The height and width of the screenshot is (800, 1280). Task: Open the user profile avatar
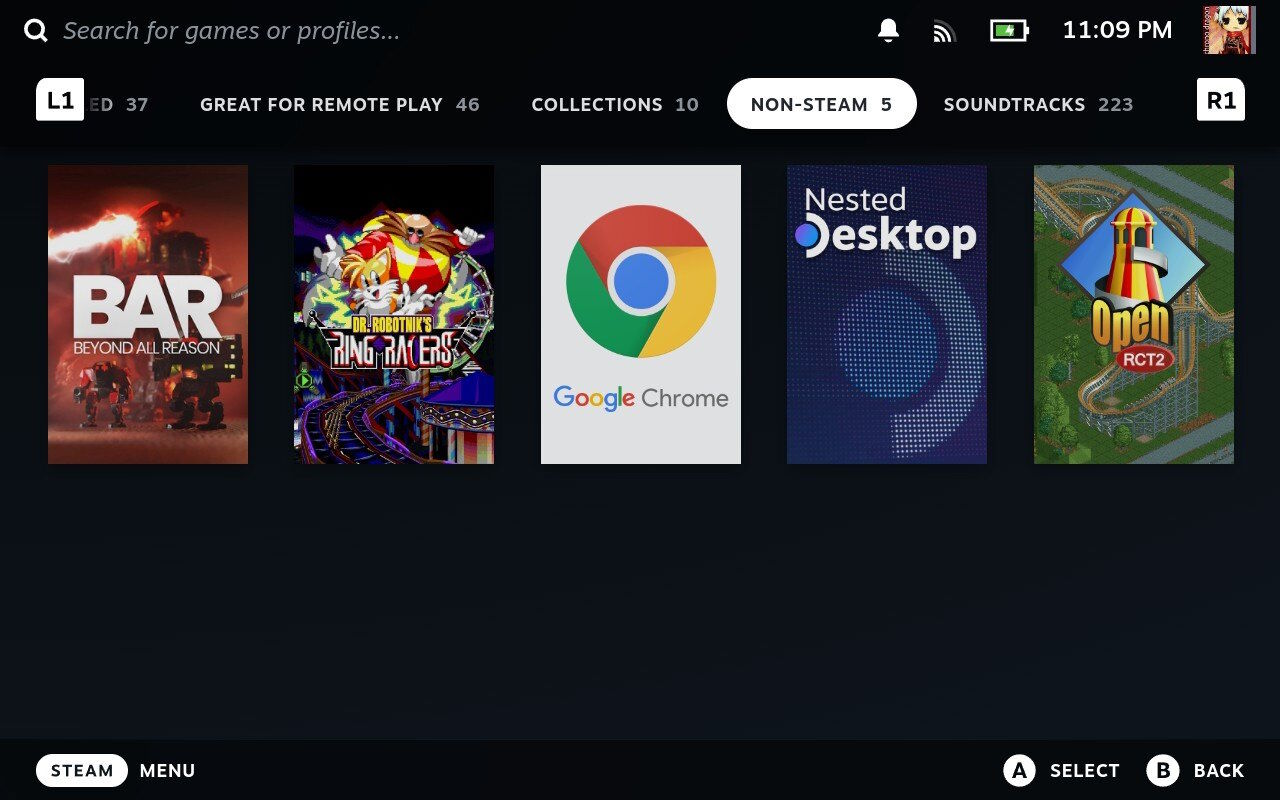pos(1229,30)
